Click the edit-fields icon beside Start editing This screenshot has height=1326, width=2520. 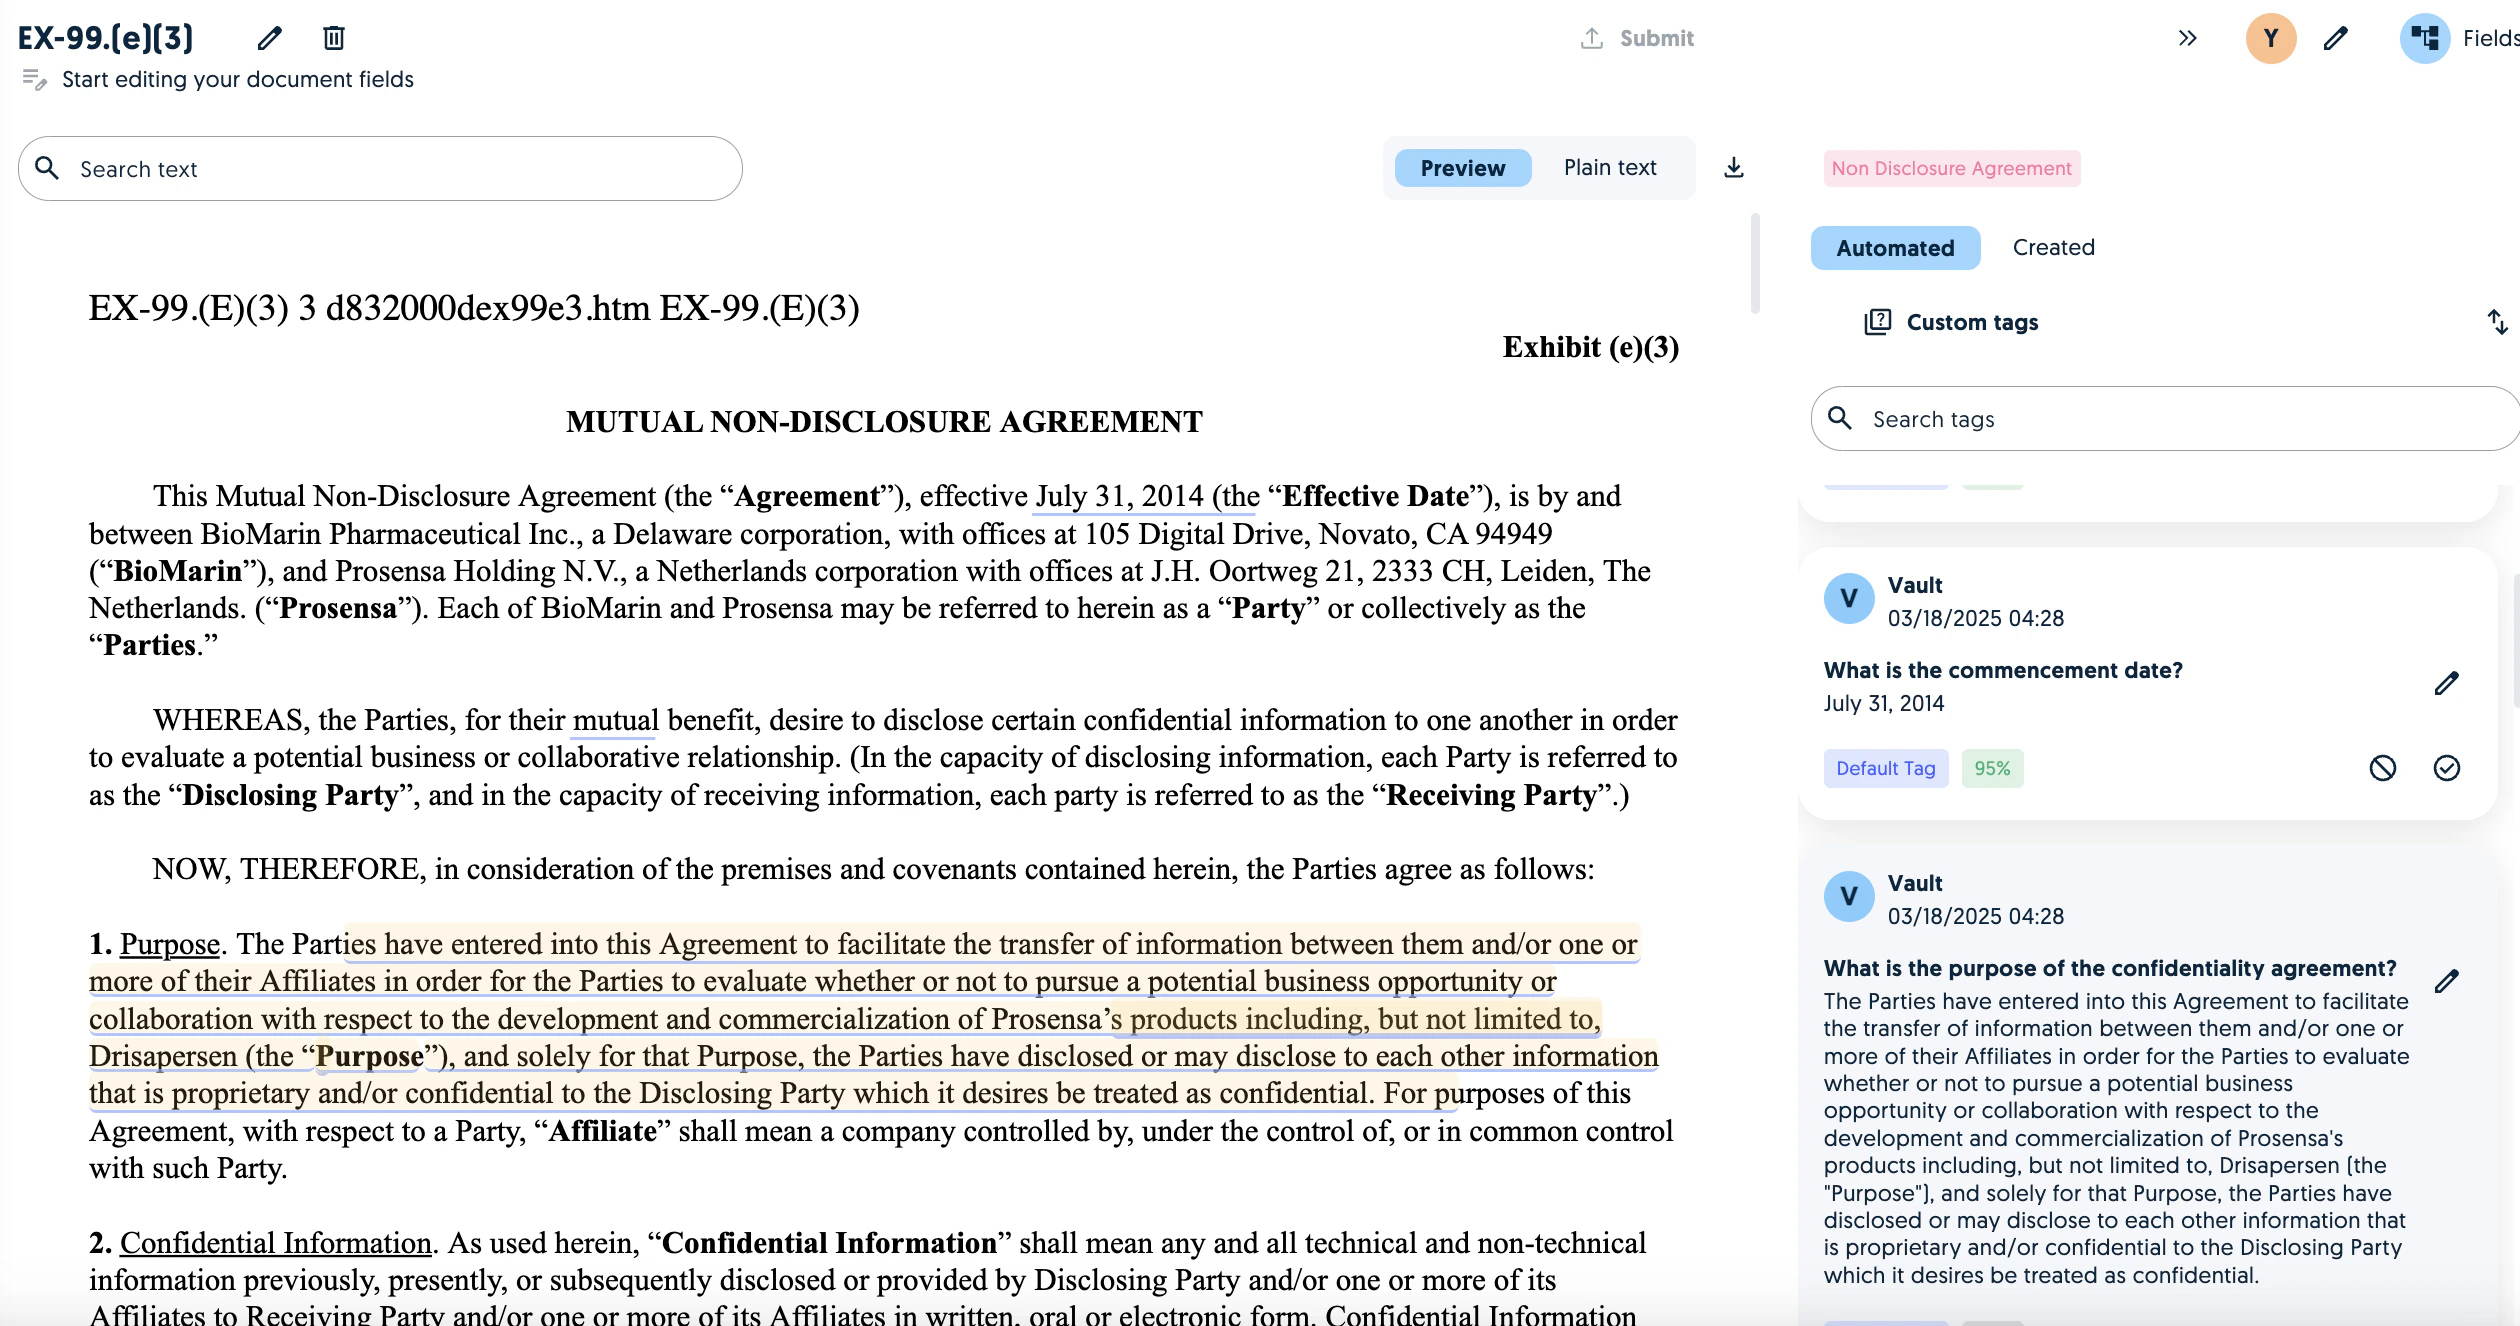[x=34, y=79]
